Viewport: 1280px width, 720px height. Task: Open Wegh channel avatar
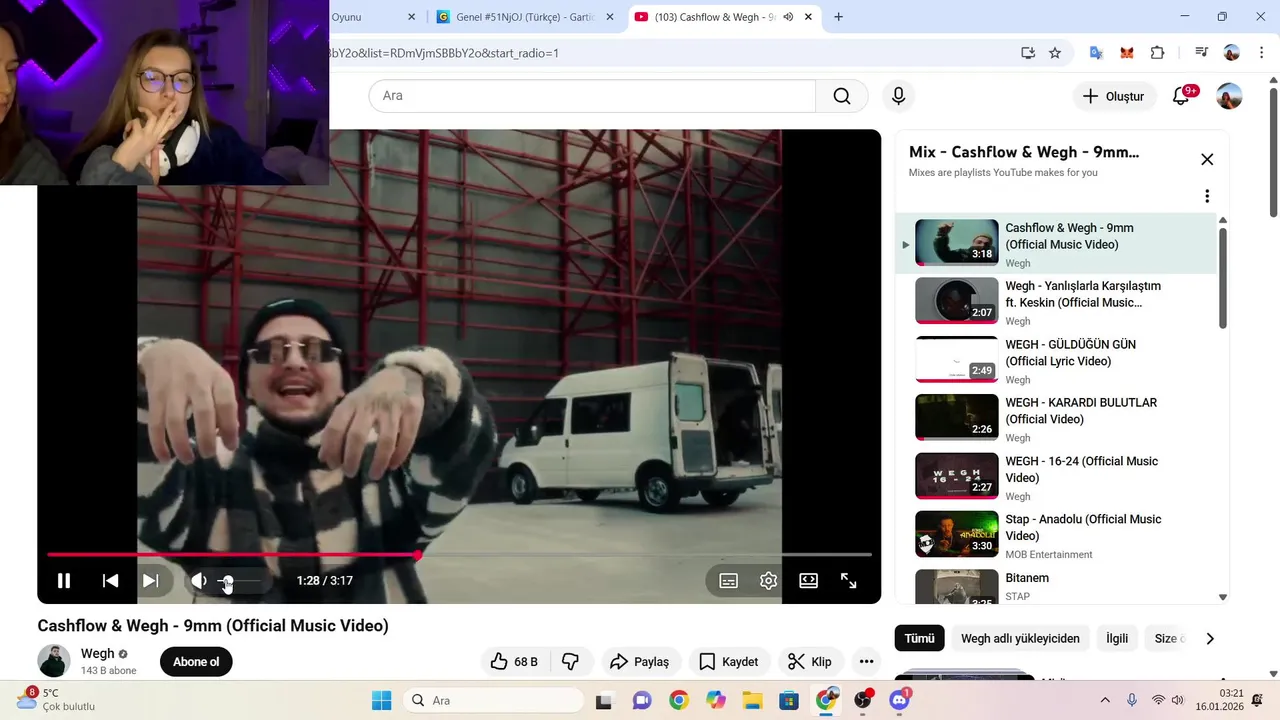coord(54,661)
